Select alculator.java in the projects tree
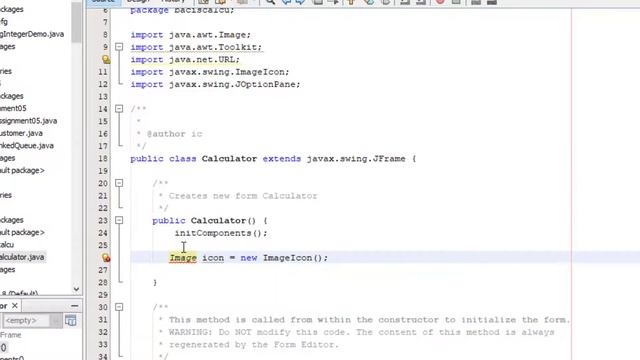 point(22,257)
